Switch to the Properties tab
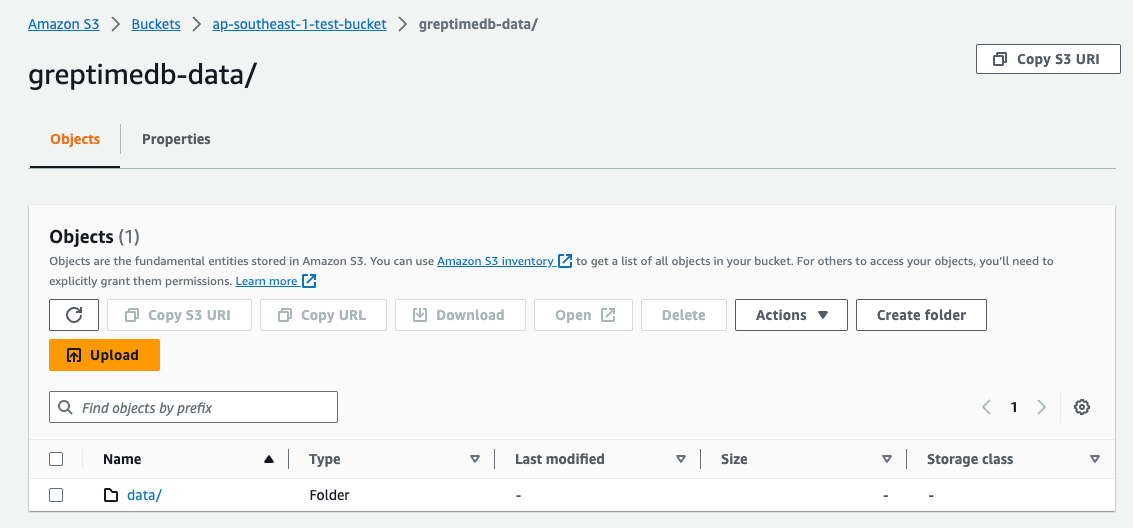The image size is (1133, 528). click(176, 139)
